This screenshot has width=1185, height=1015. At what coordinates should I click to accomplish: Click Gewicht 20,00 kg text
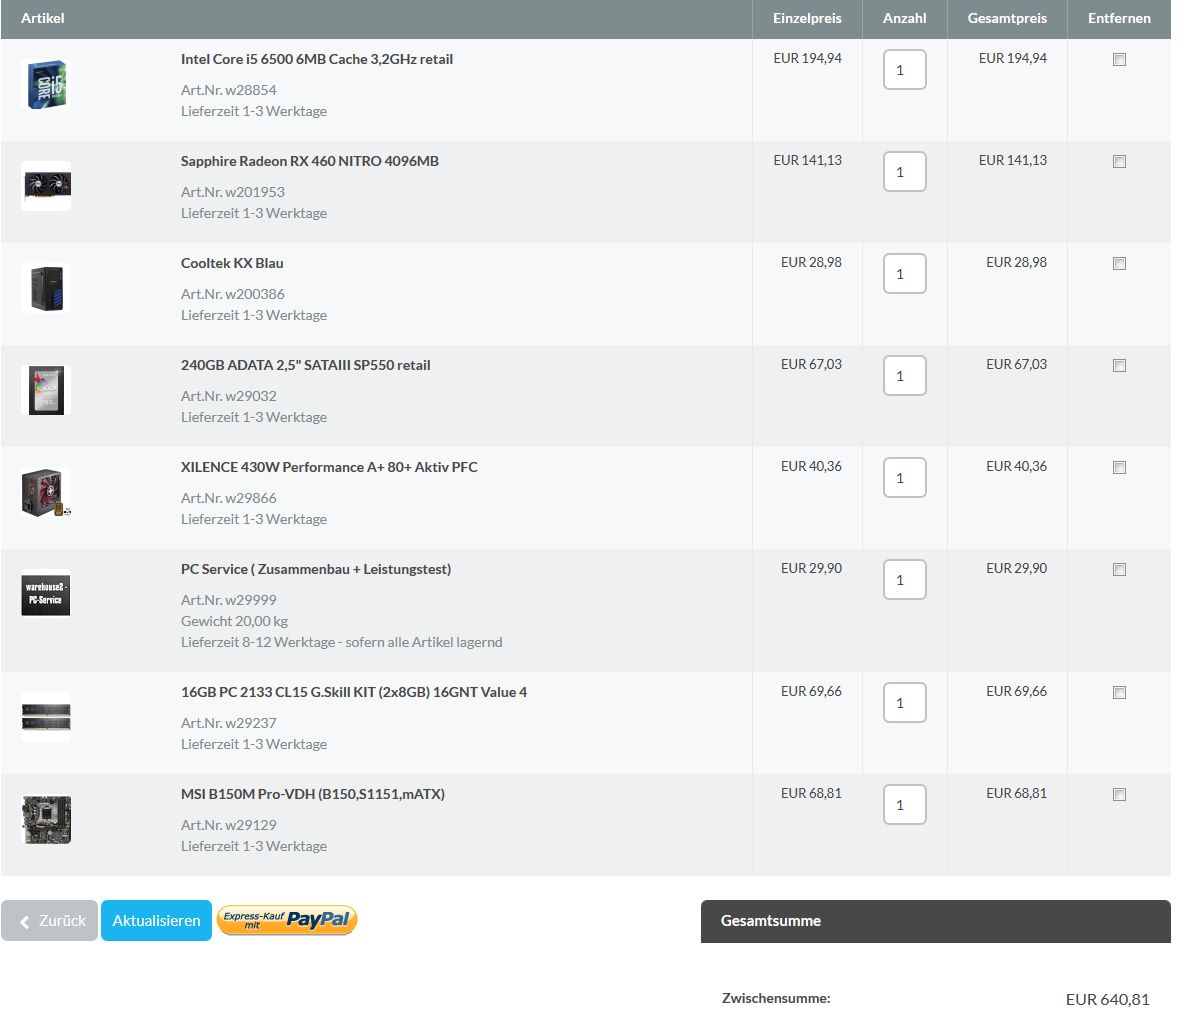pyautogui.click(x=234, y=621)
